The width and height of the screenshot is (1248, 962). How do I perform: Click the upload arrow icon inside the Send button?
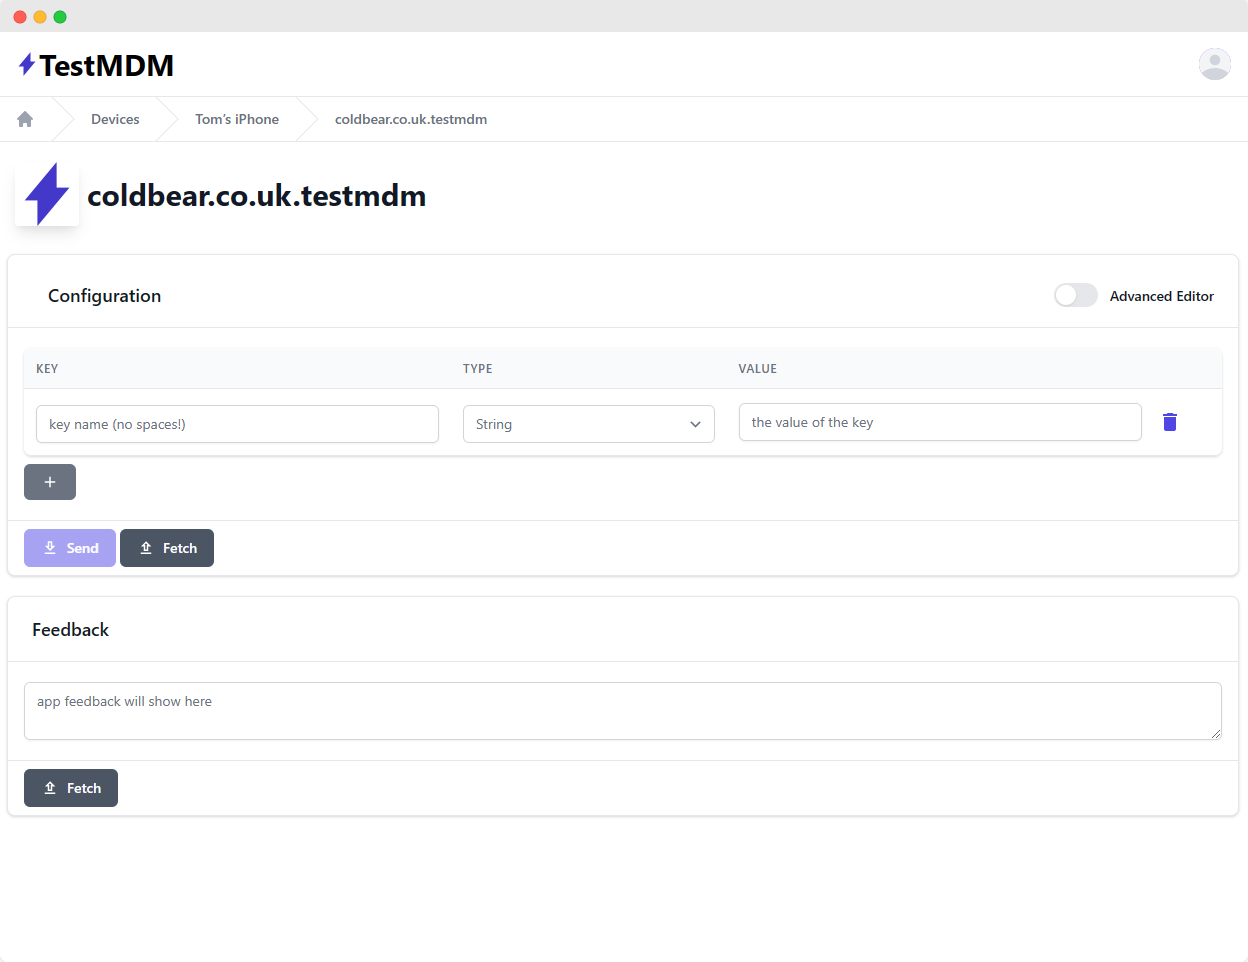49,548
